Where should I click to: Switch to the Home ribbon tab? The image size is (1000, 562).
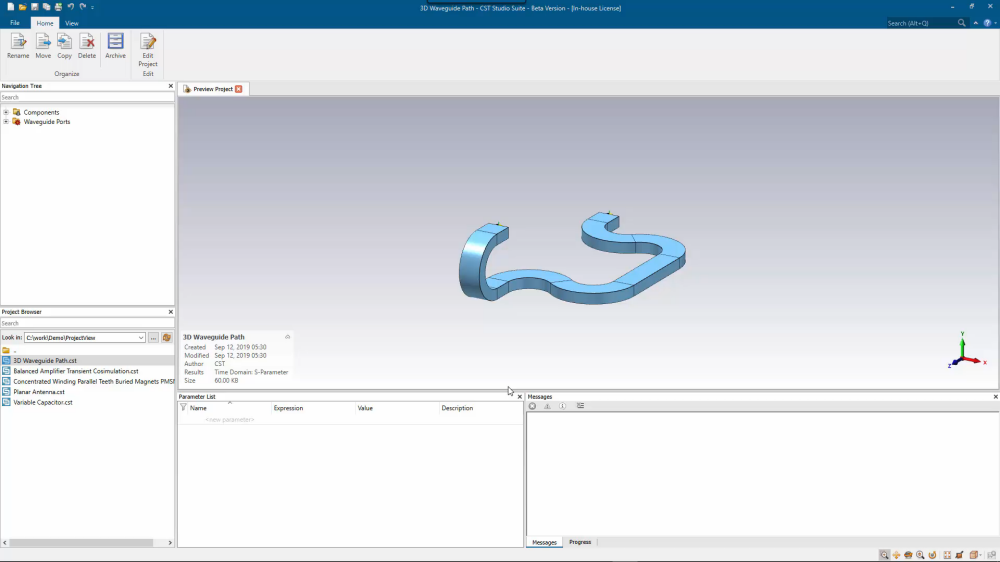(x=45, y=23)
